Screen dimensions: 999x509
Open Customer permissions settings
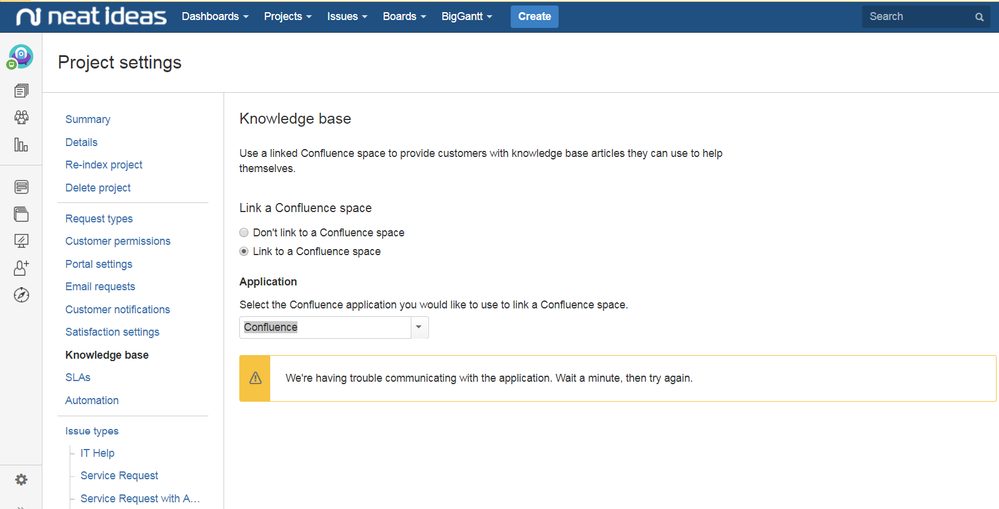pos(118,241)
